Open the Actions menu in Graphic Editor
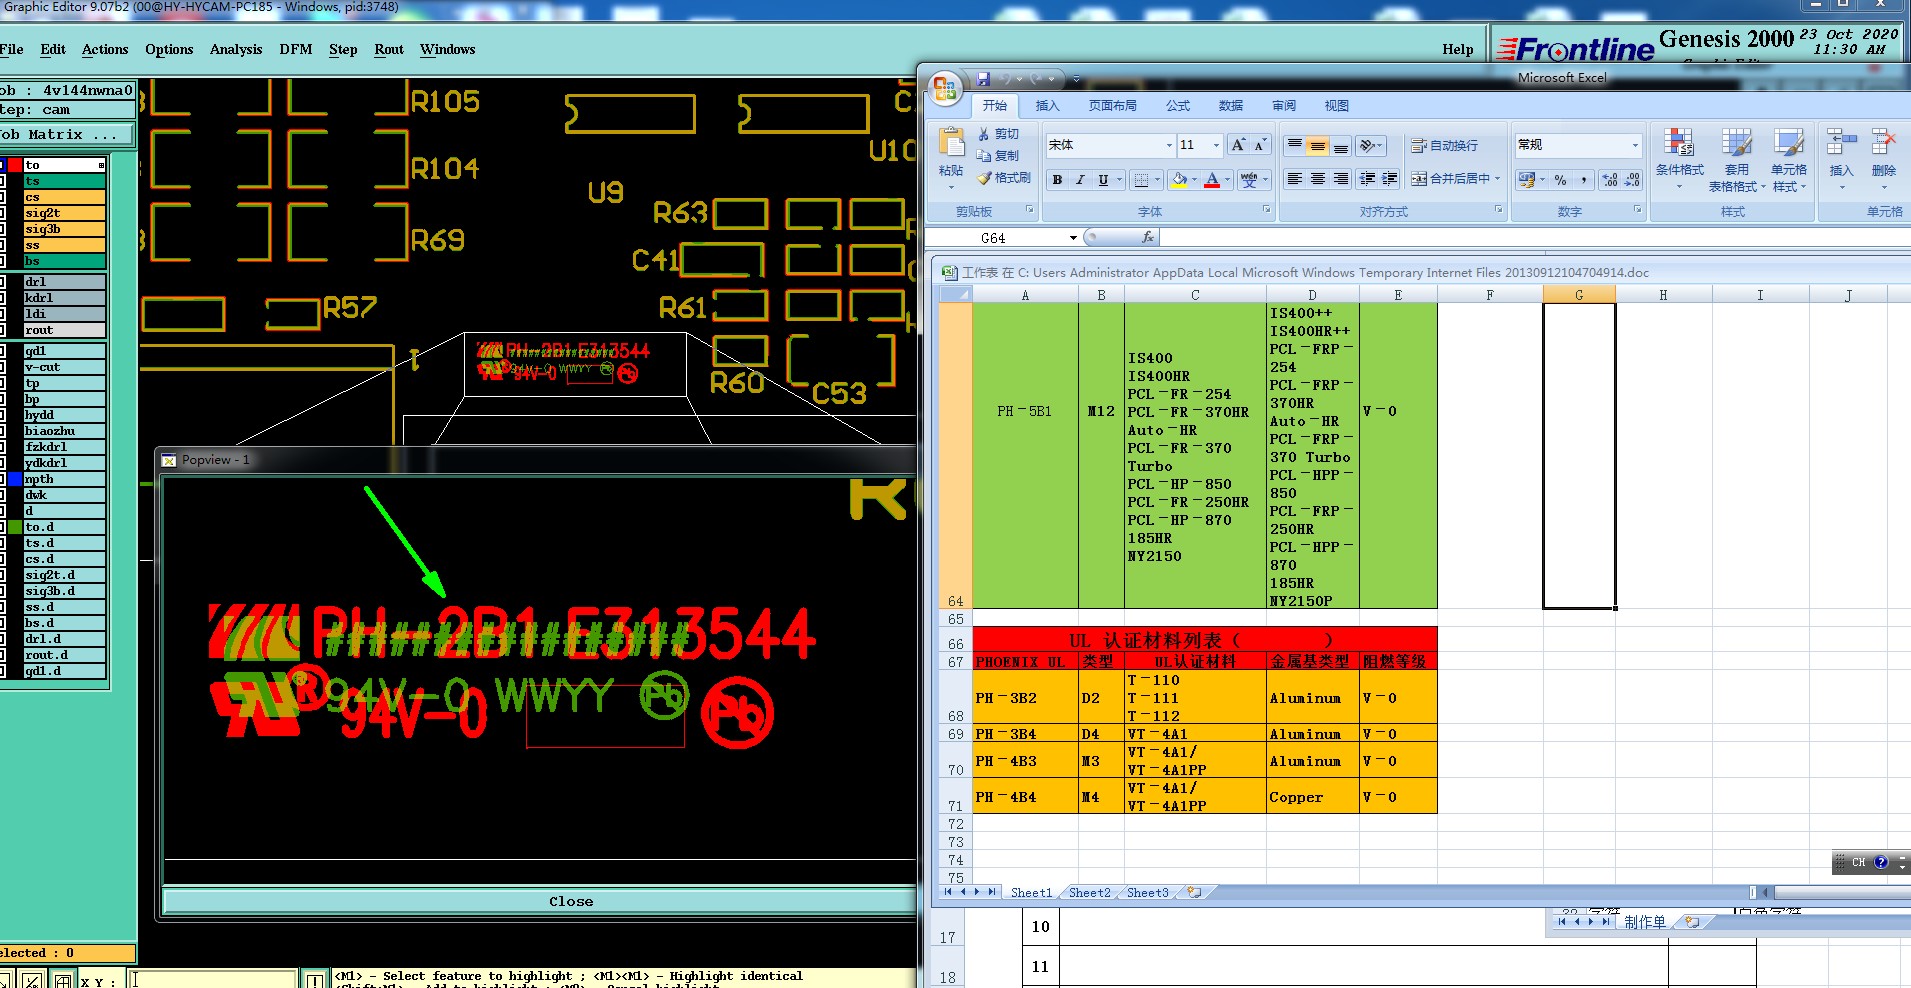The width and height of the screenshot is (1911, 988). pyautogui.click(x=105, y=49)
